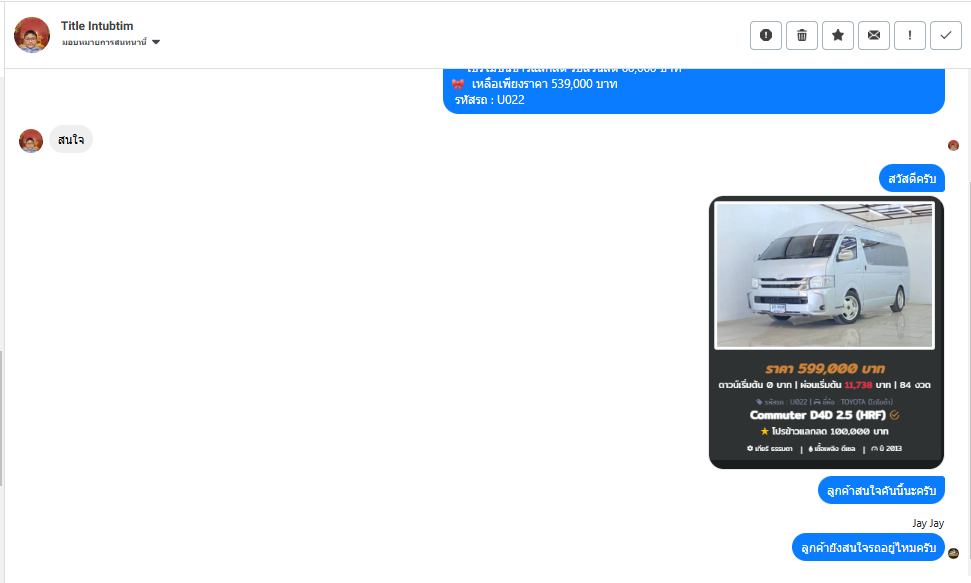Select the ลูกค้าสนใจคันนี้นะครับ message bubble
This screenshot has height=583, width=971.
pyautogui.click(x=881, y=490)
